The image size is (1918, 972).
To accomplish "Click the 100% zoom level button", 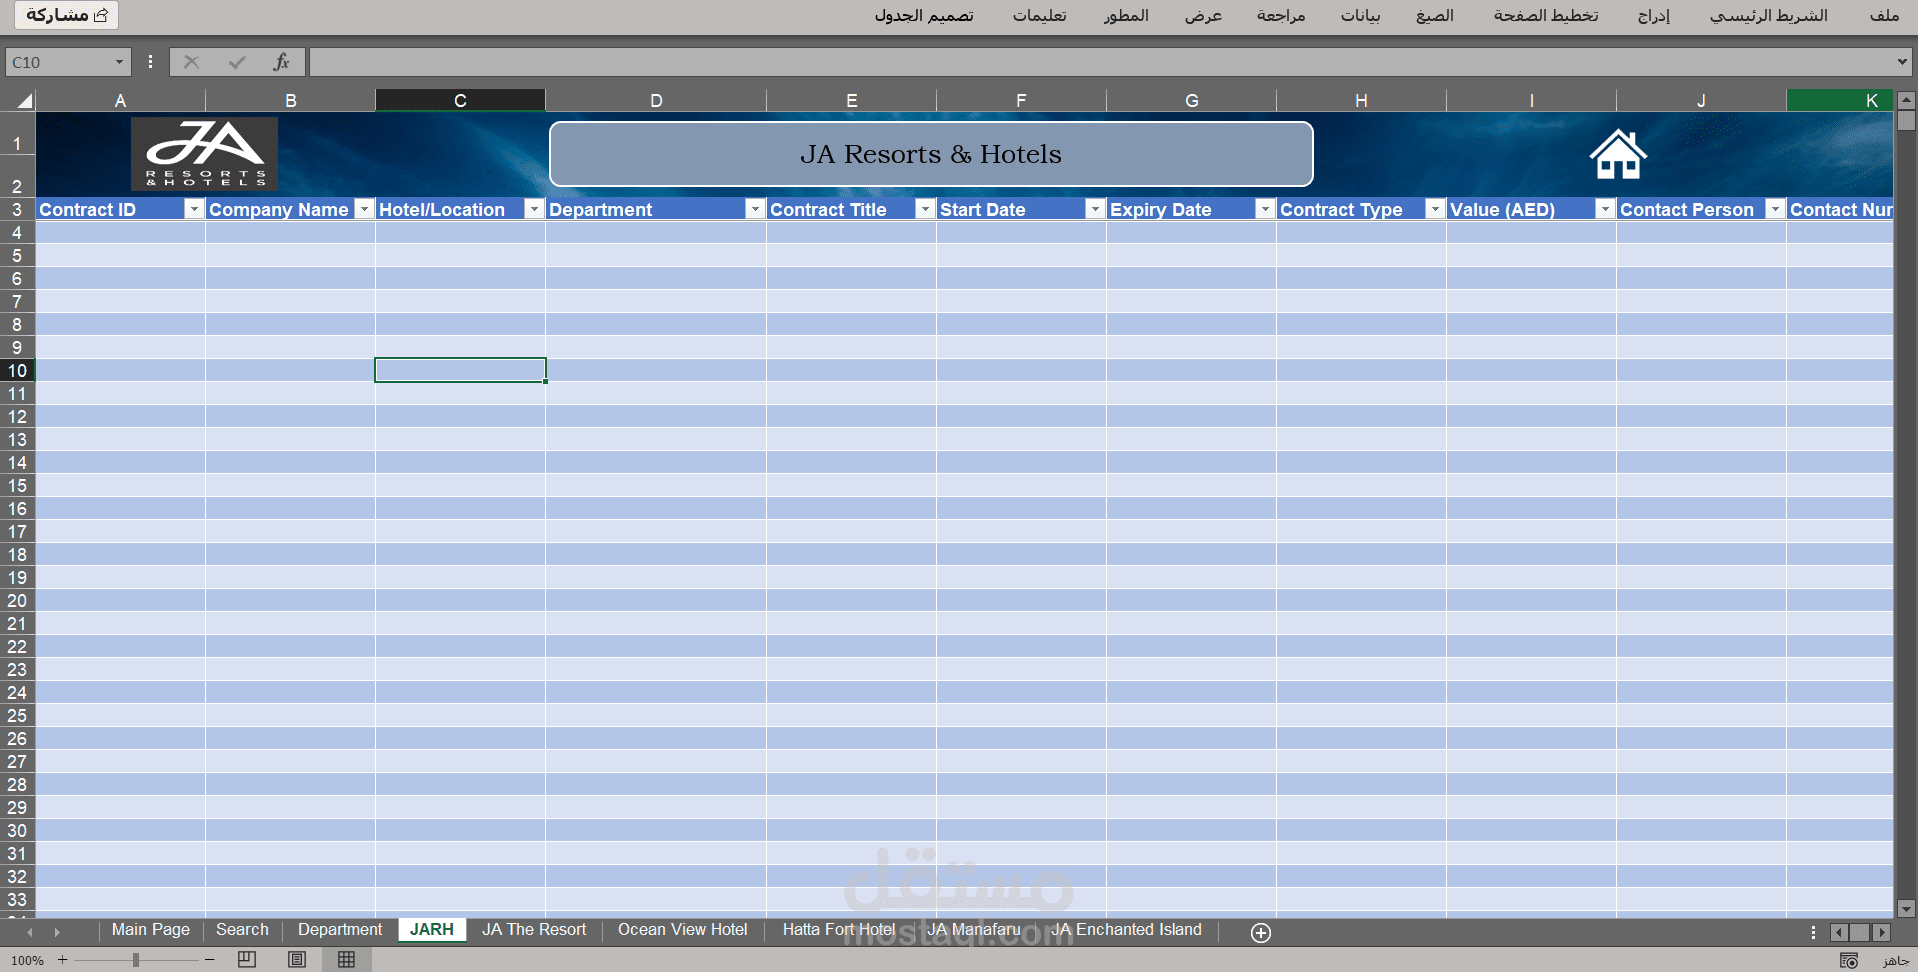I will coord(27,960).
